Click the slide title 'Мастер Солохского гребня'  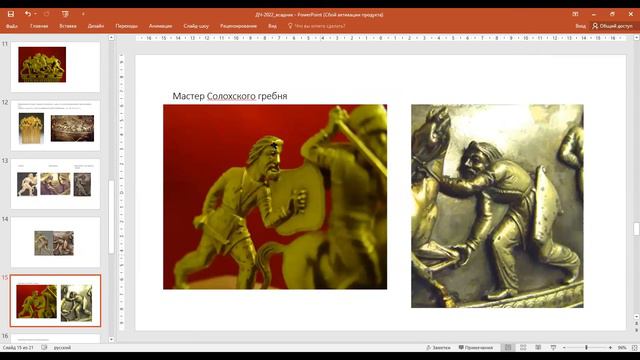tap(230, 96)
